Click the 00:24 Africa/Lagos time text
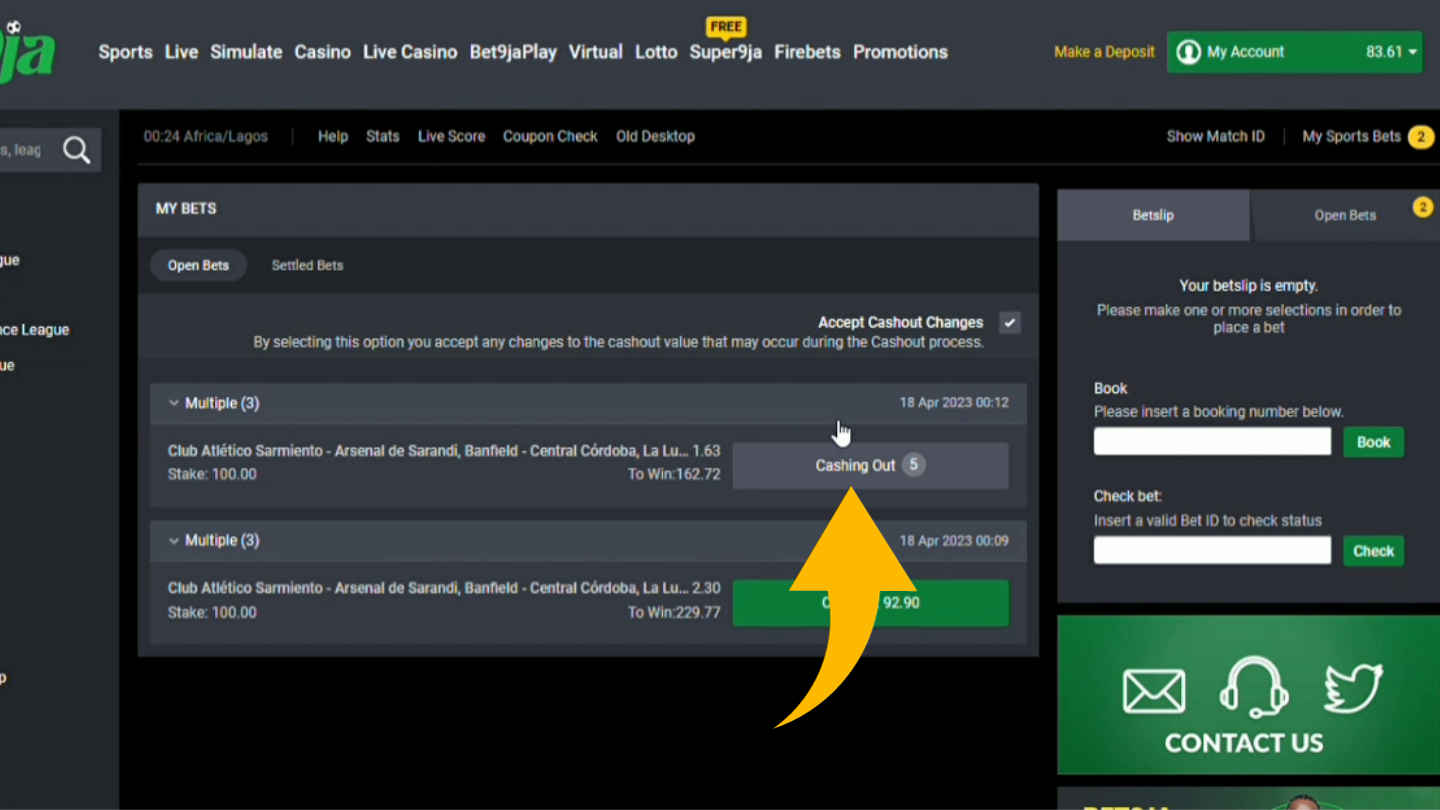Image resolution: width=1440 pixels, height=810 pixels. pyautogui.click(x=206, y=136)
